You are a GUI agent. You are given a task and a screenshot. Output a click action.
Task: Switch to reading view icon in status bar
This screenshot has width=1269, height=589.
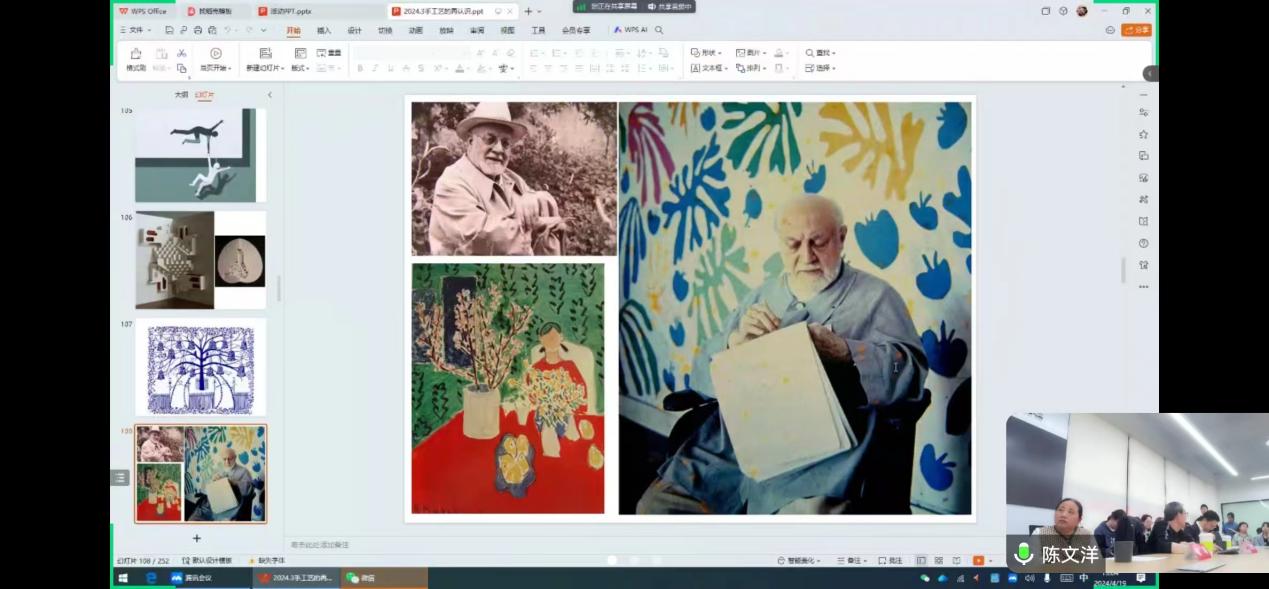957,560
